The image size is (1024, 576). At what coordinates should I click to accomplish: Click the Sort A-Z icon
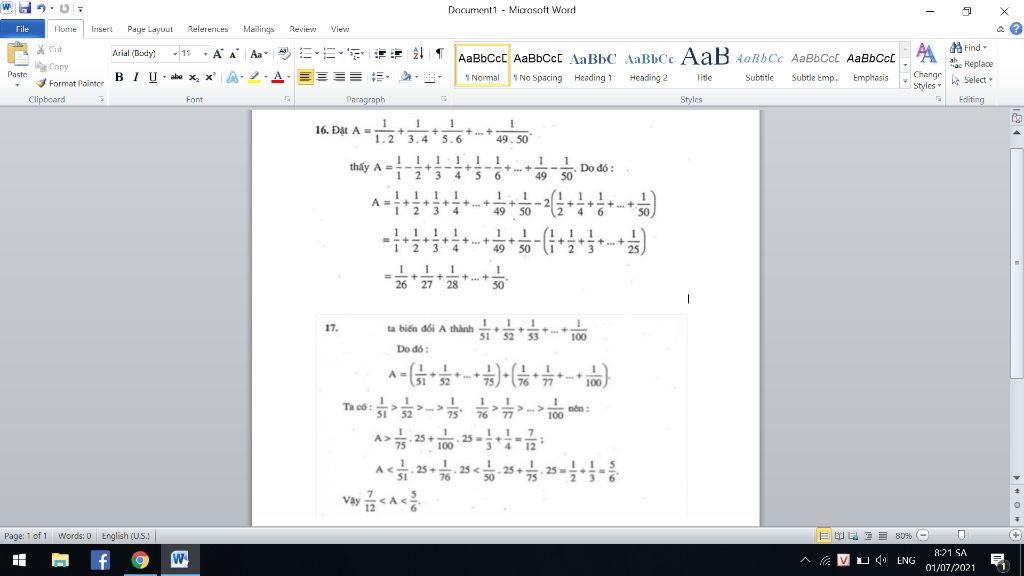tap(418, 54)
